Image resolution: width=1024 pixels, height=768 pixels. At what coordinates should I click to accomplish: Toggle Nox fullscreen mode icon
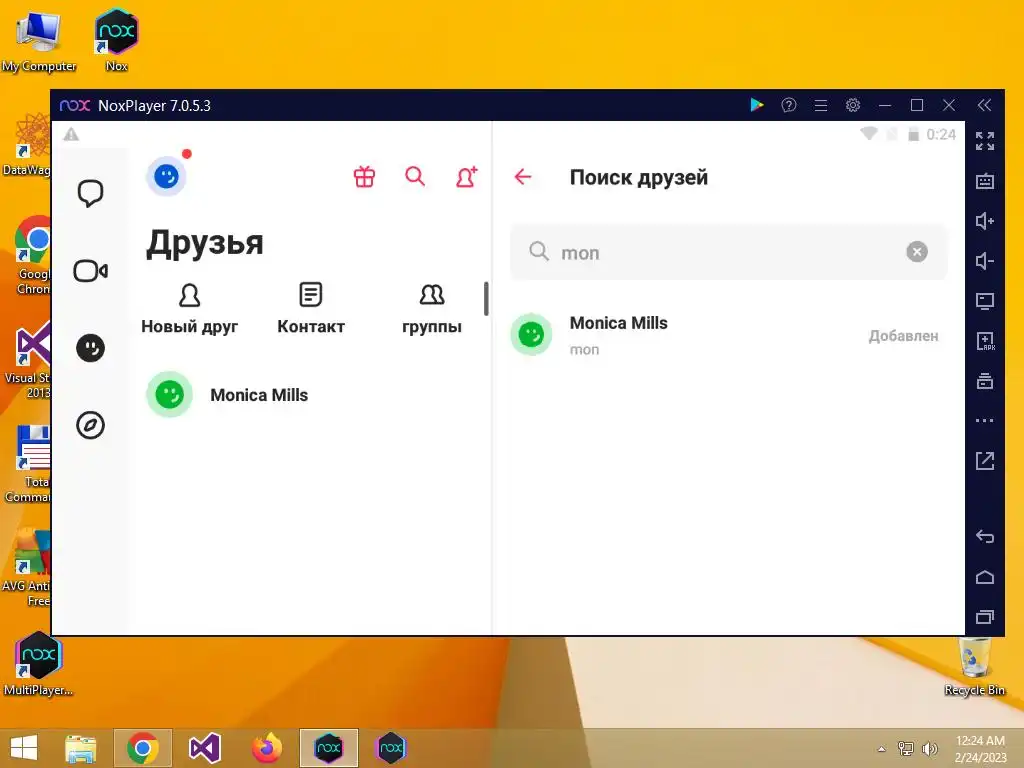(985, 141)
